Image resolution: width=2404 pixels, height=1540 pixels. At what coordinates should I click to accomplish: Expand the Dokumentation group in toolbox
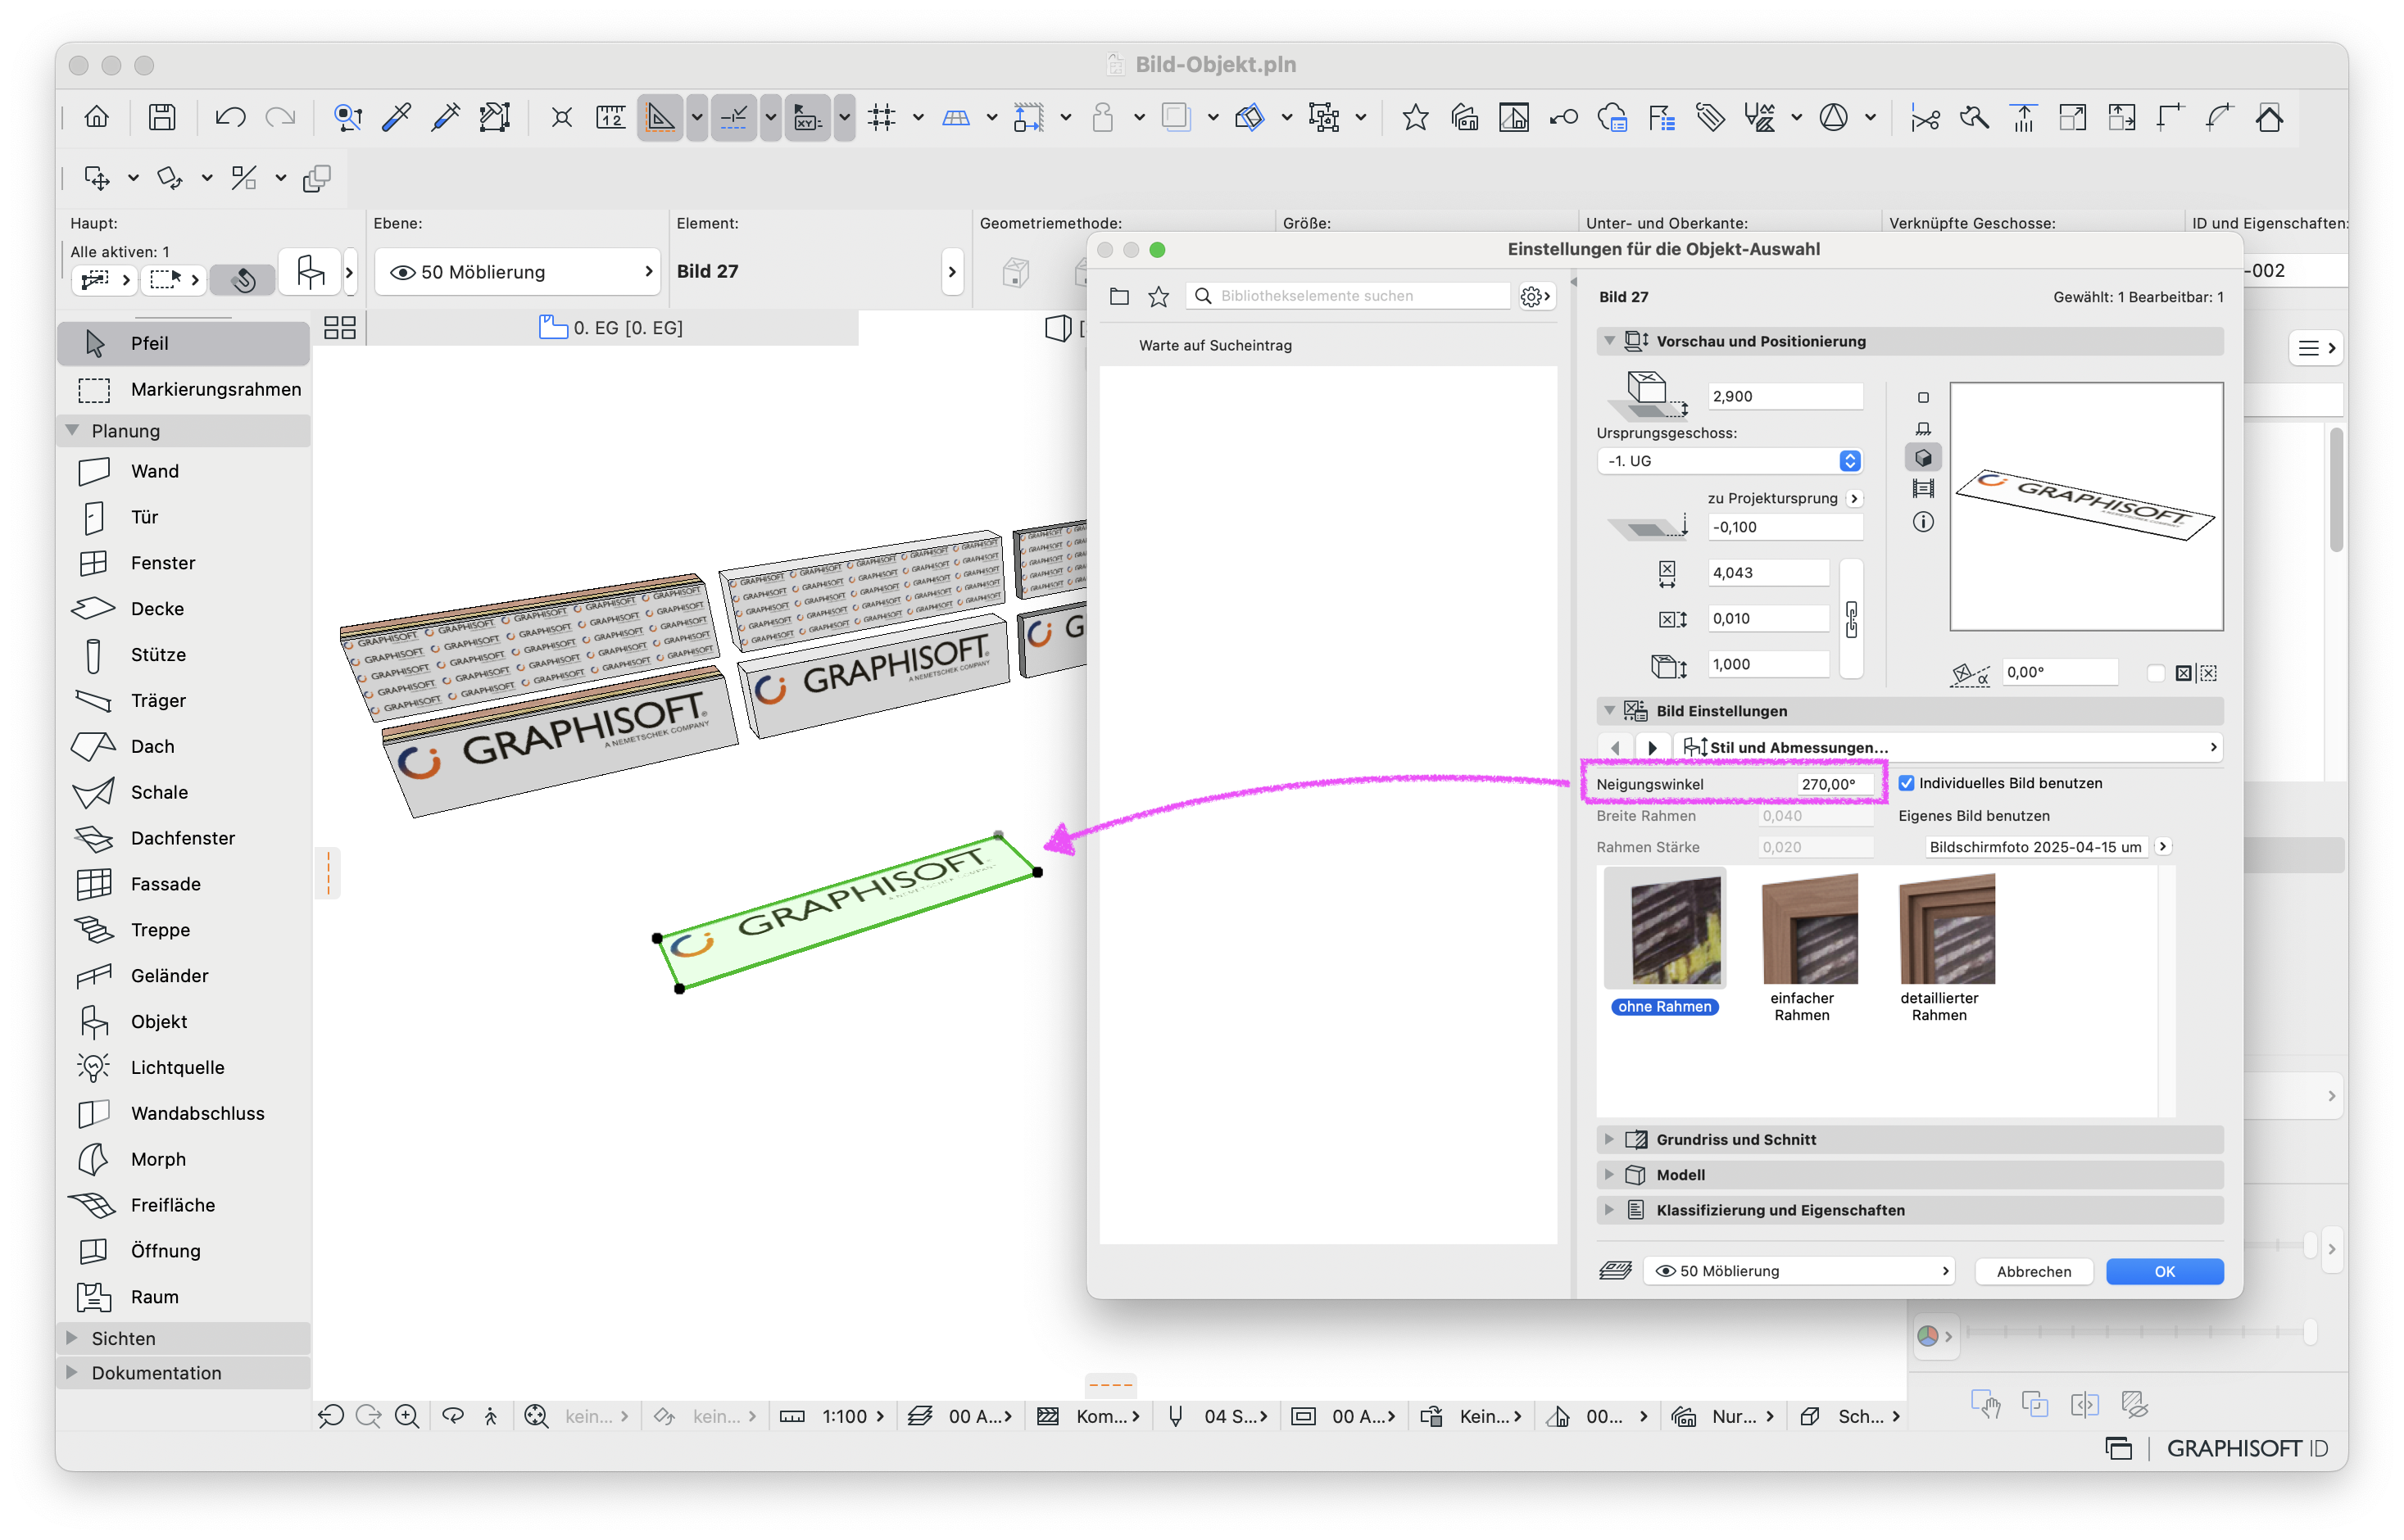72,1374
